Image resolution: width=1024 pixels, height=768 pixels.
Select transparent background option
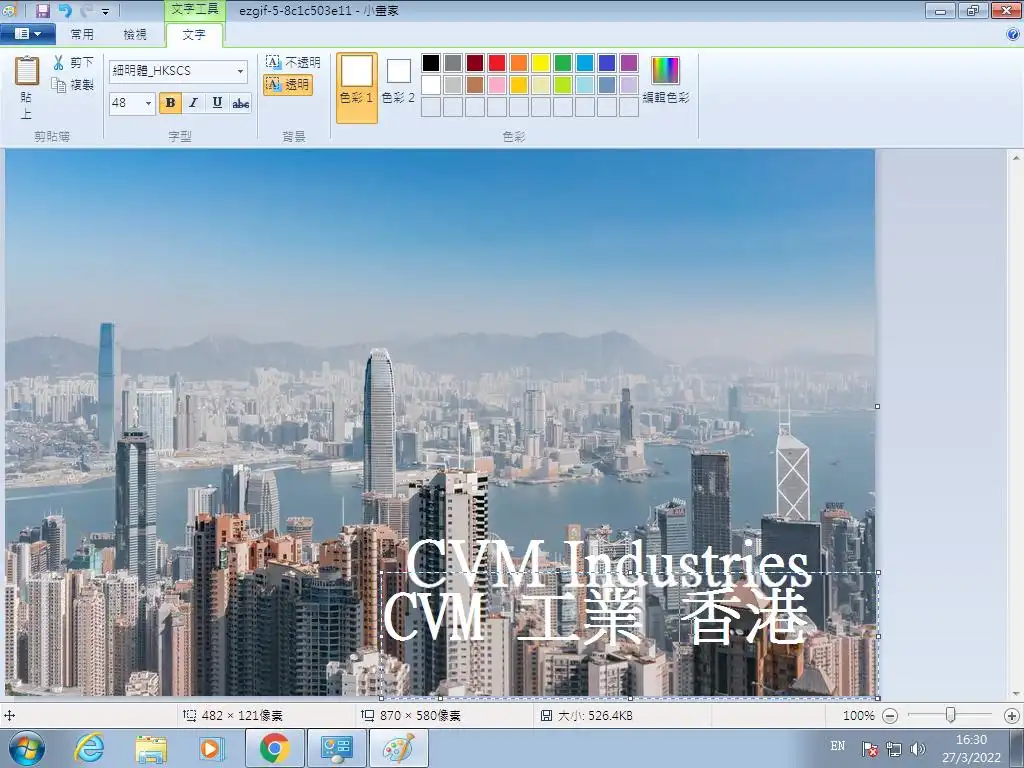coord(288,84)
